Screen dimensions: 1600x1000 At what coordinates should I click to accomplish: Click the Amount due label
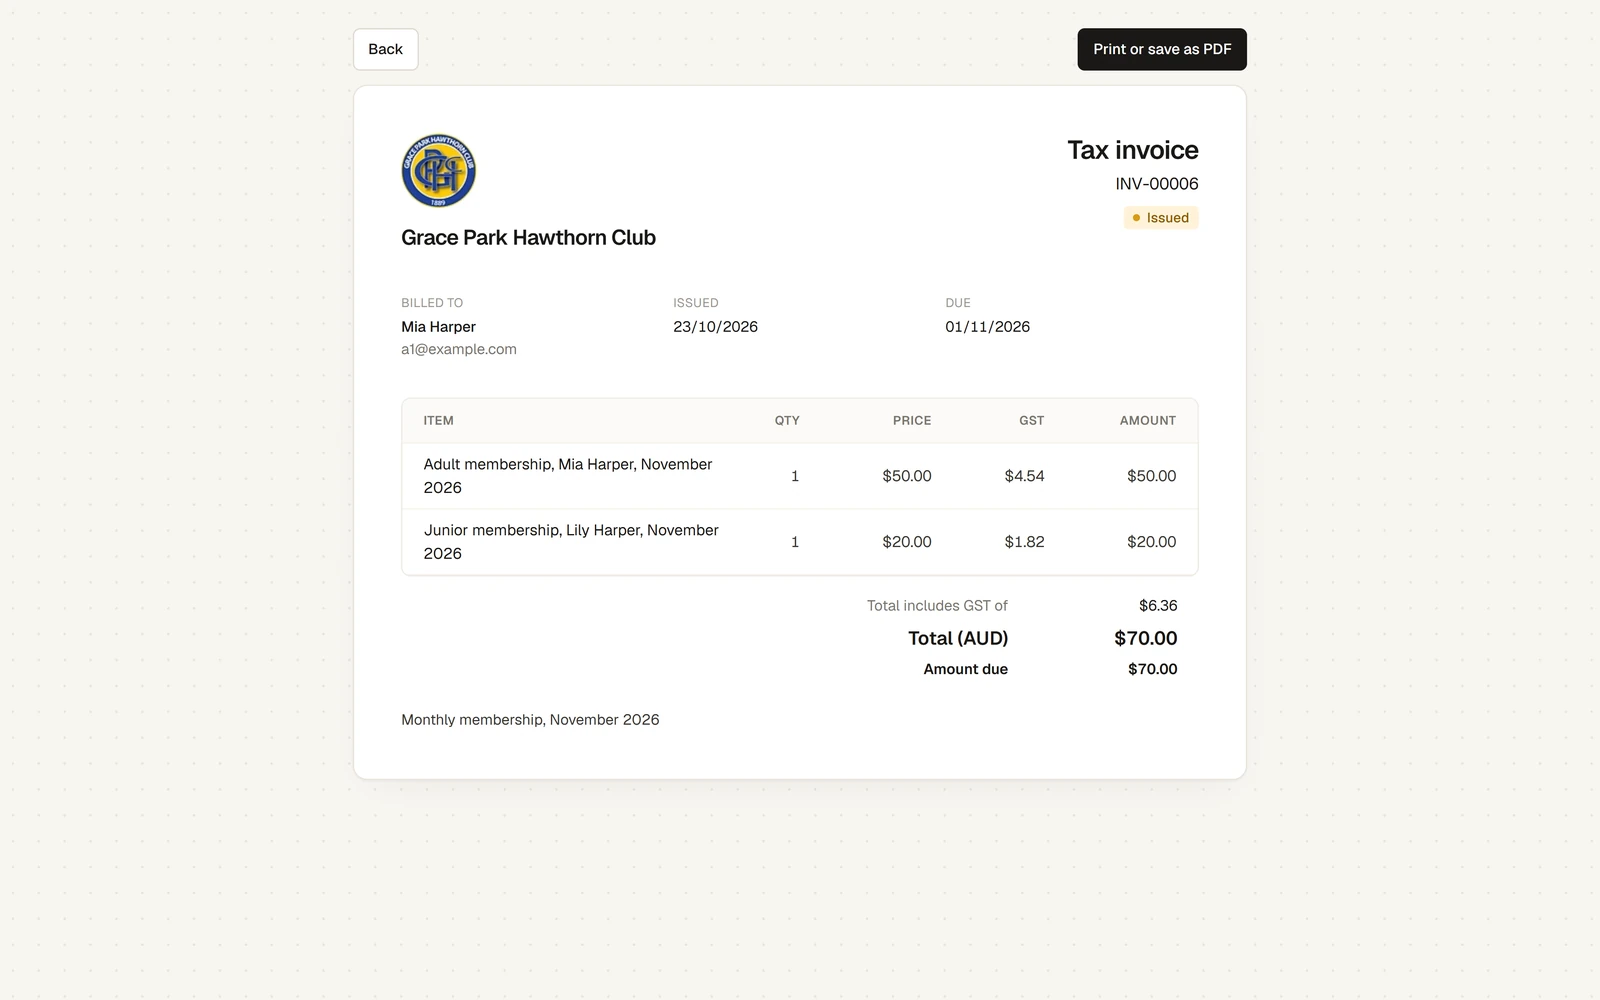coord(965,669)
